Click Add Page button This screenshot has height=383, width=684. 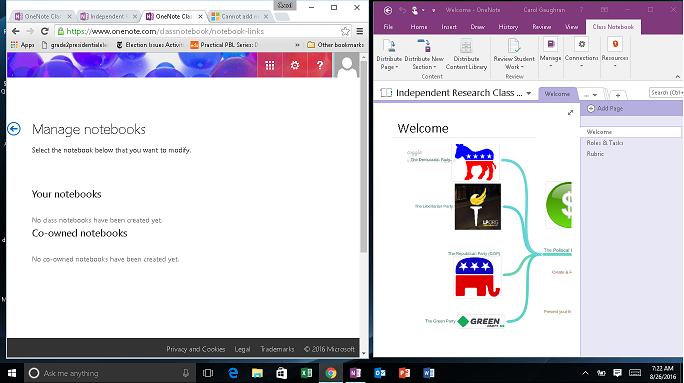click(605, 108)
